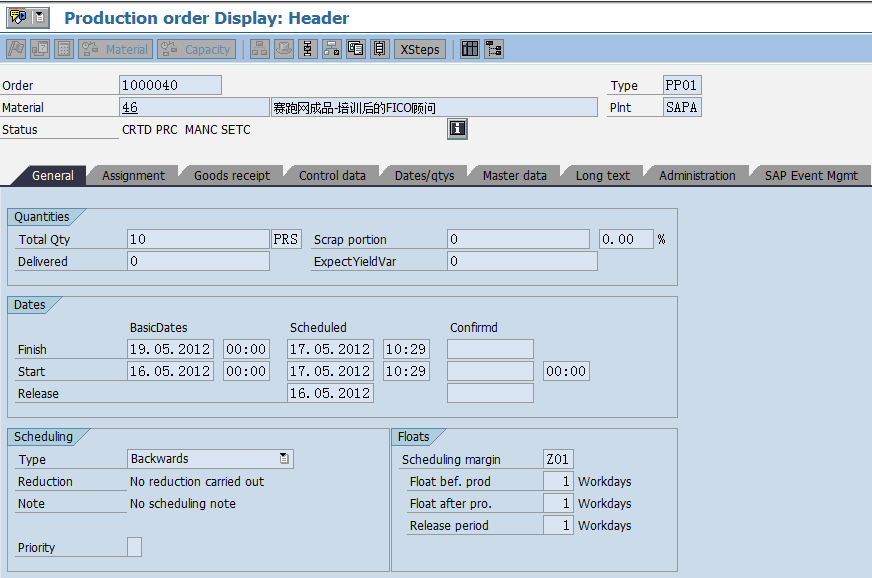The height and width of the screenshot is (578, 872).
Task: Click the Material availability button
Action: (116, 49)
